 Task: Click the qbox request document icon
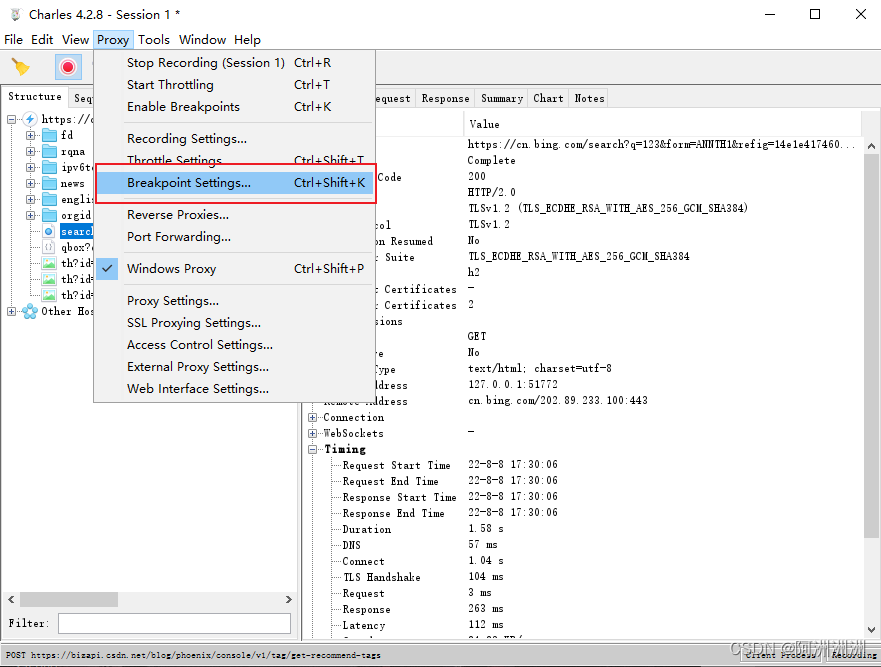(x=49, y=247)
